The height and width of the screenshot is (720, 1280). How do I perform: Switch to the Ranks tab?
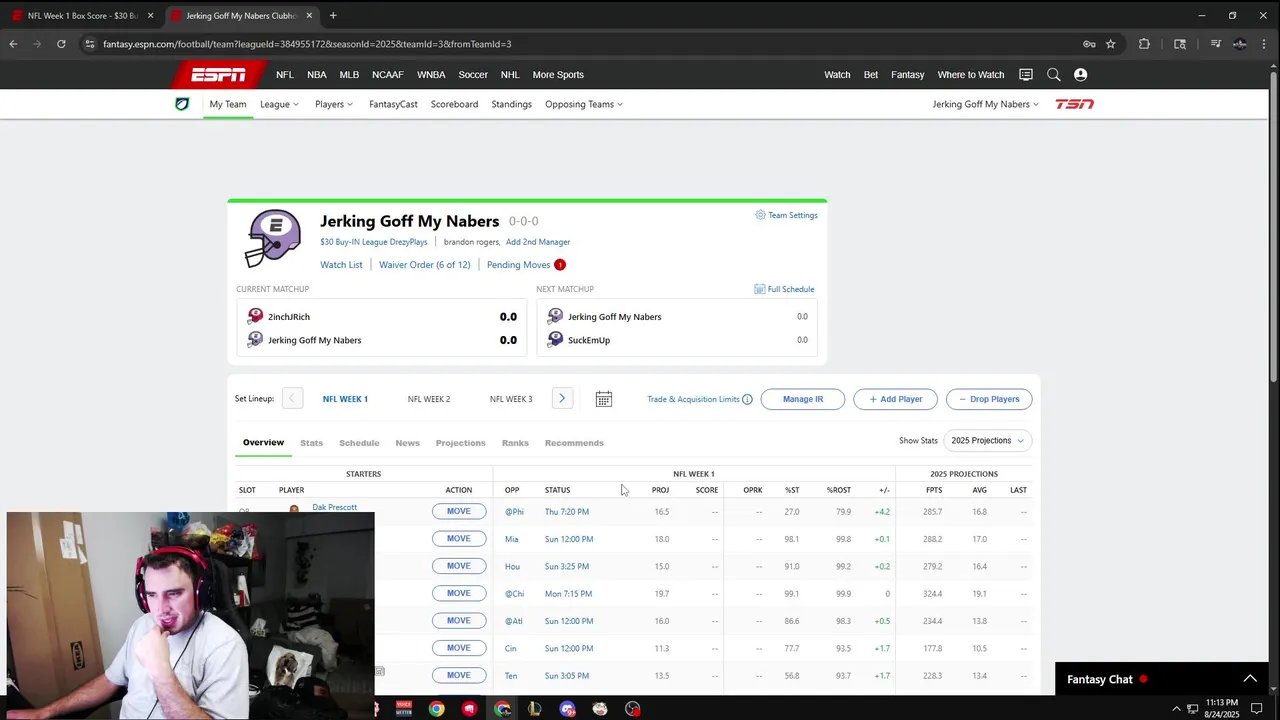coord(515,443)
